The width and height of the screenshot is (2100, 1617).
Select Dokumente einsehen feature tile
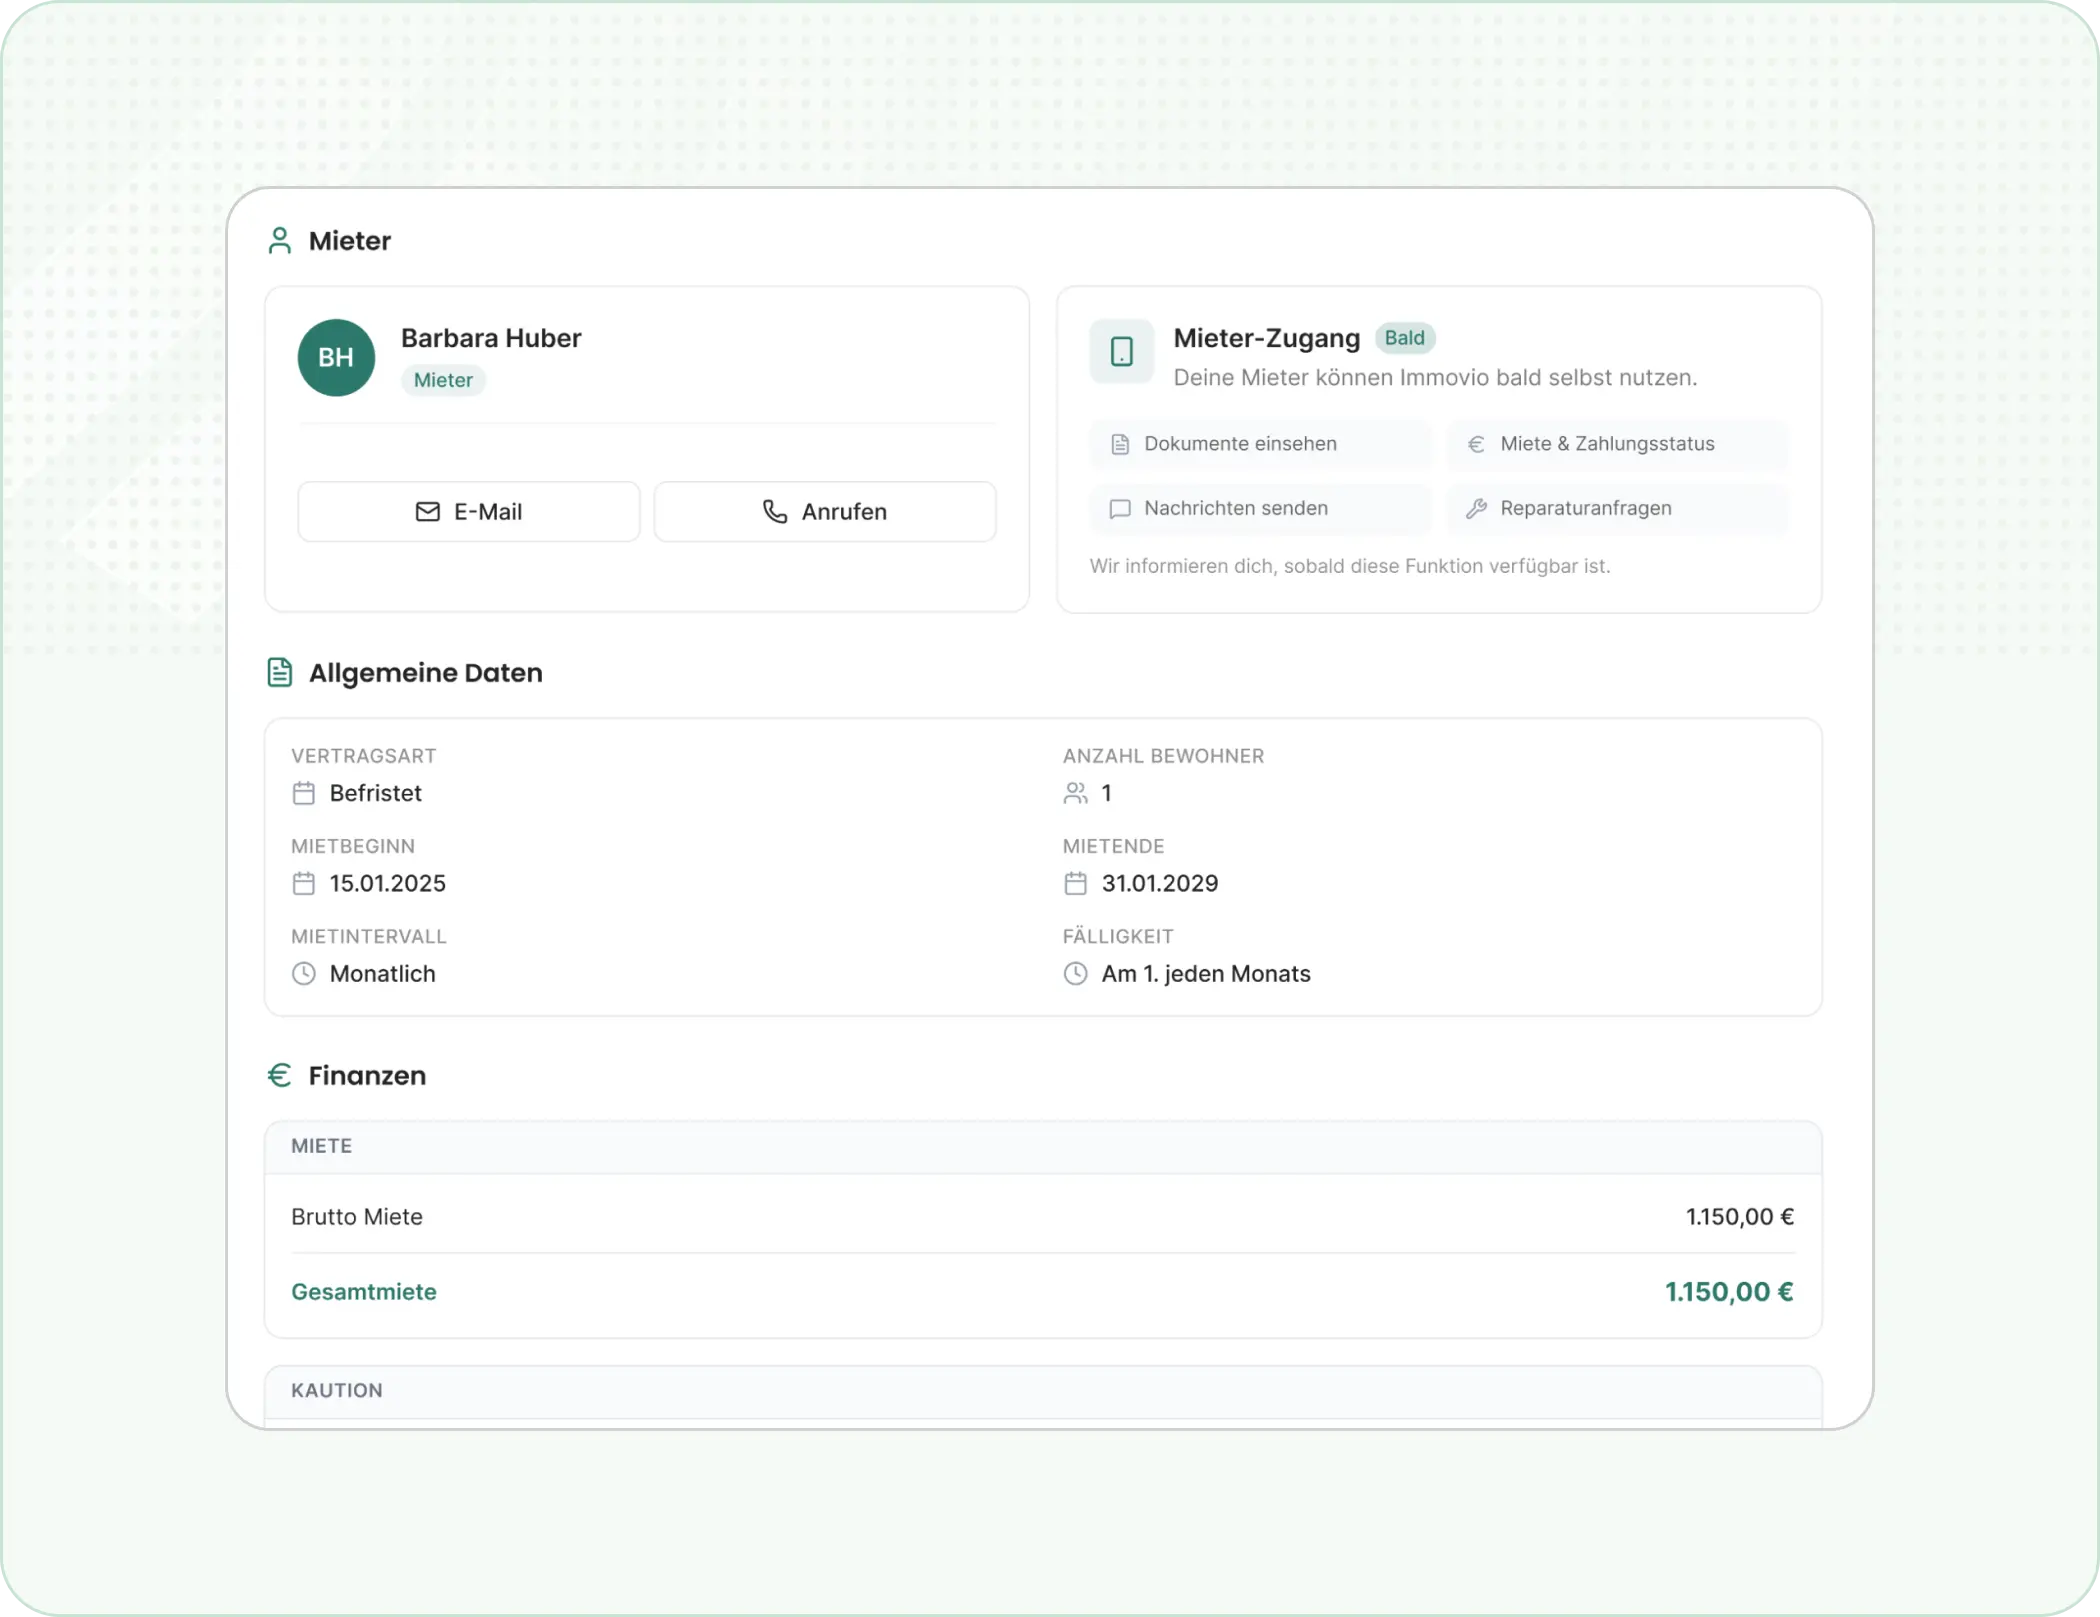pos(1260,444)
